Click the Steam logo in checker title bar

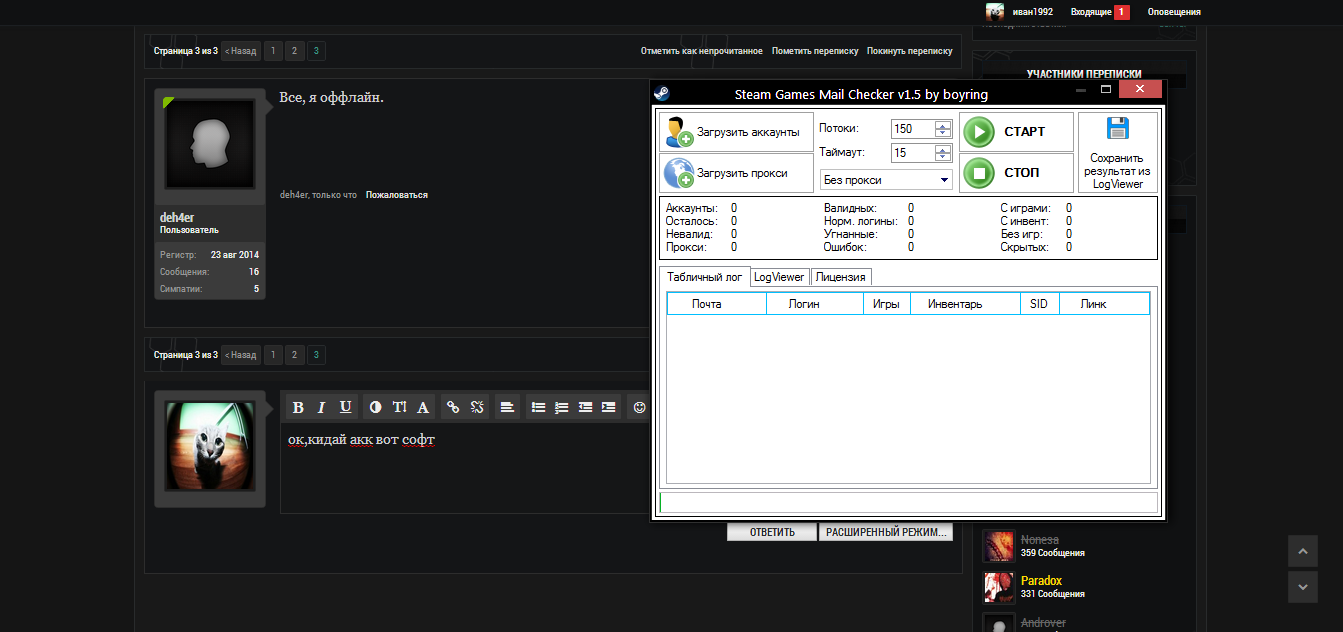(x=661, y=93)
